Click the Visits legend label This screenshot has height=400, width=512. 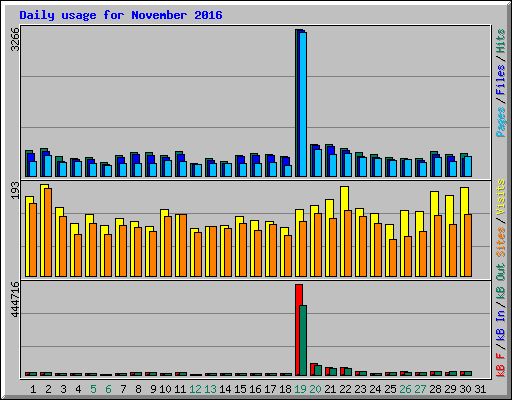click(x=501, y=197)
